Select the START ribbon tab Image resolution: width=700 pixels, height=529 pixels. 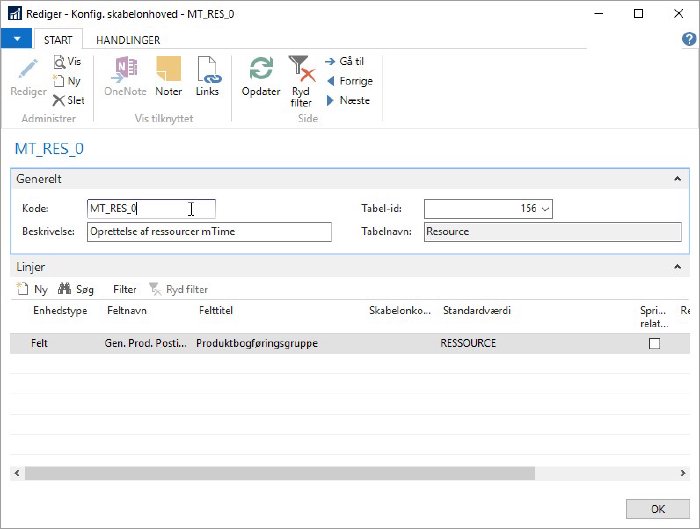(58, 40)
